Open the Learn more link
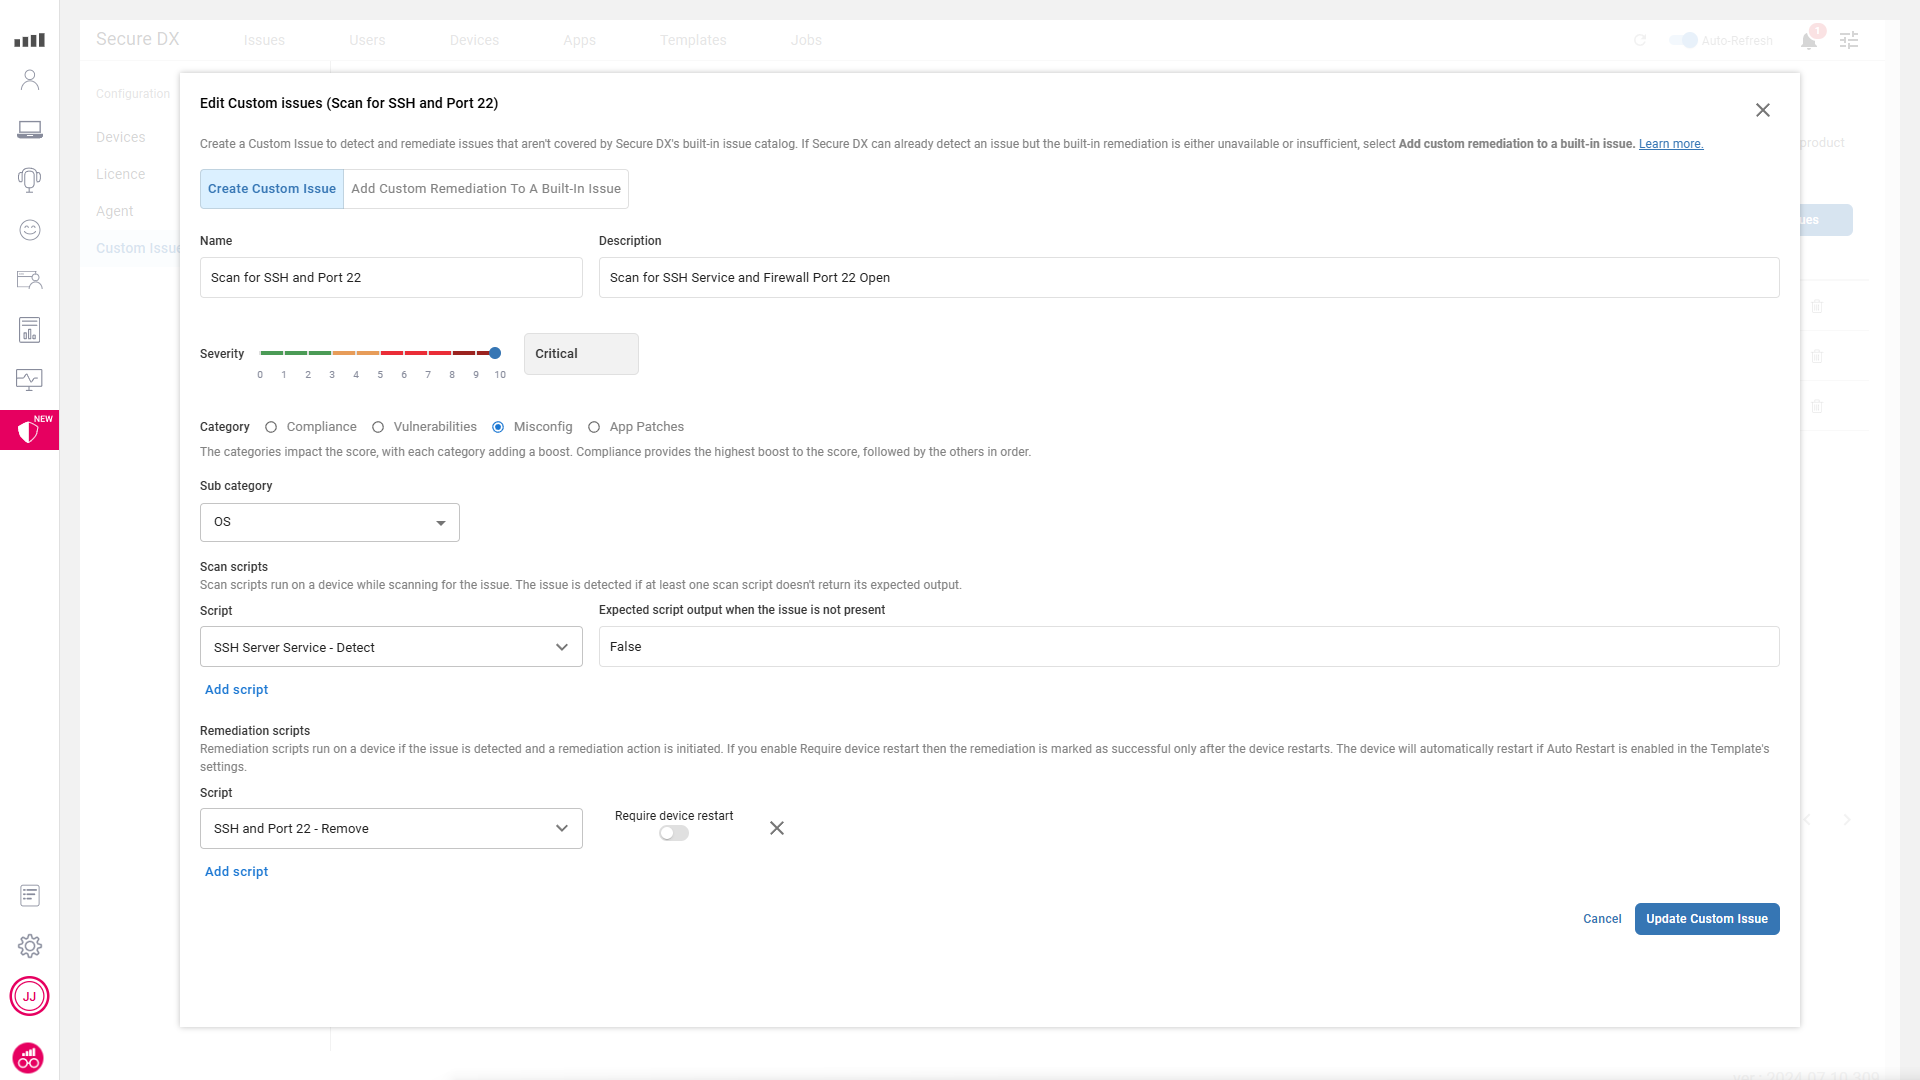The image size is (1920, 1080). [1670, 144]
